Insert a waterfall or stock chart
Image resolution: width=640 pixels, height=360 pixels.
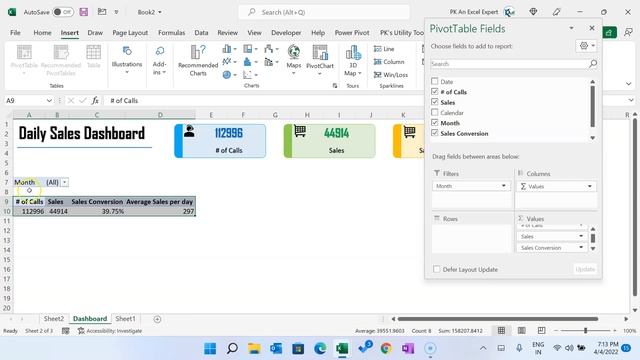coord(271,49)
